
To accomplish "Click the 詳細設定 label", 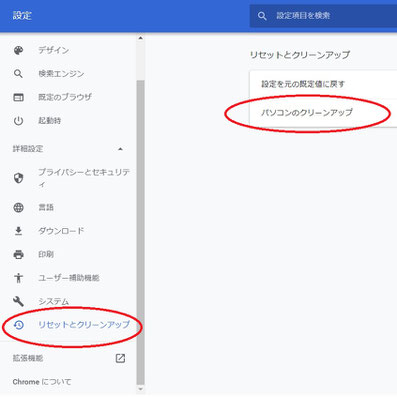I will [28, 149].
